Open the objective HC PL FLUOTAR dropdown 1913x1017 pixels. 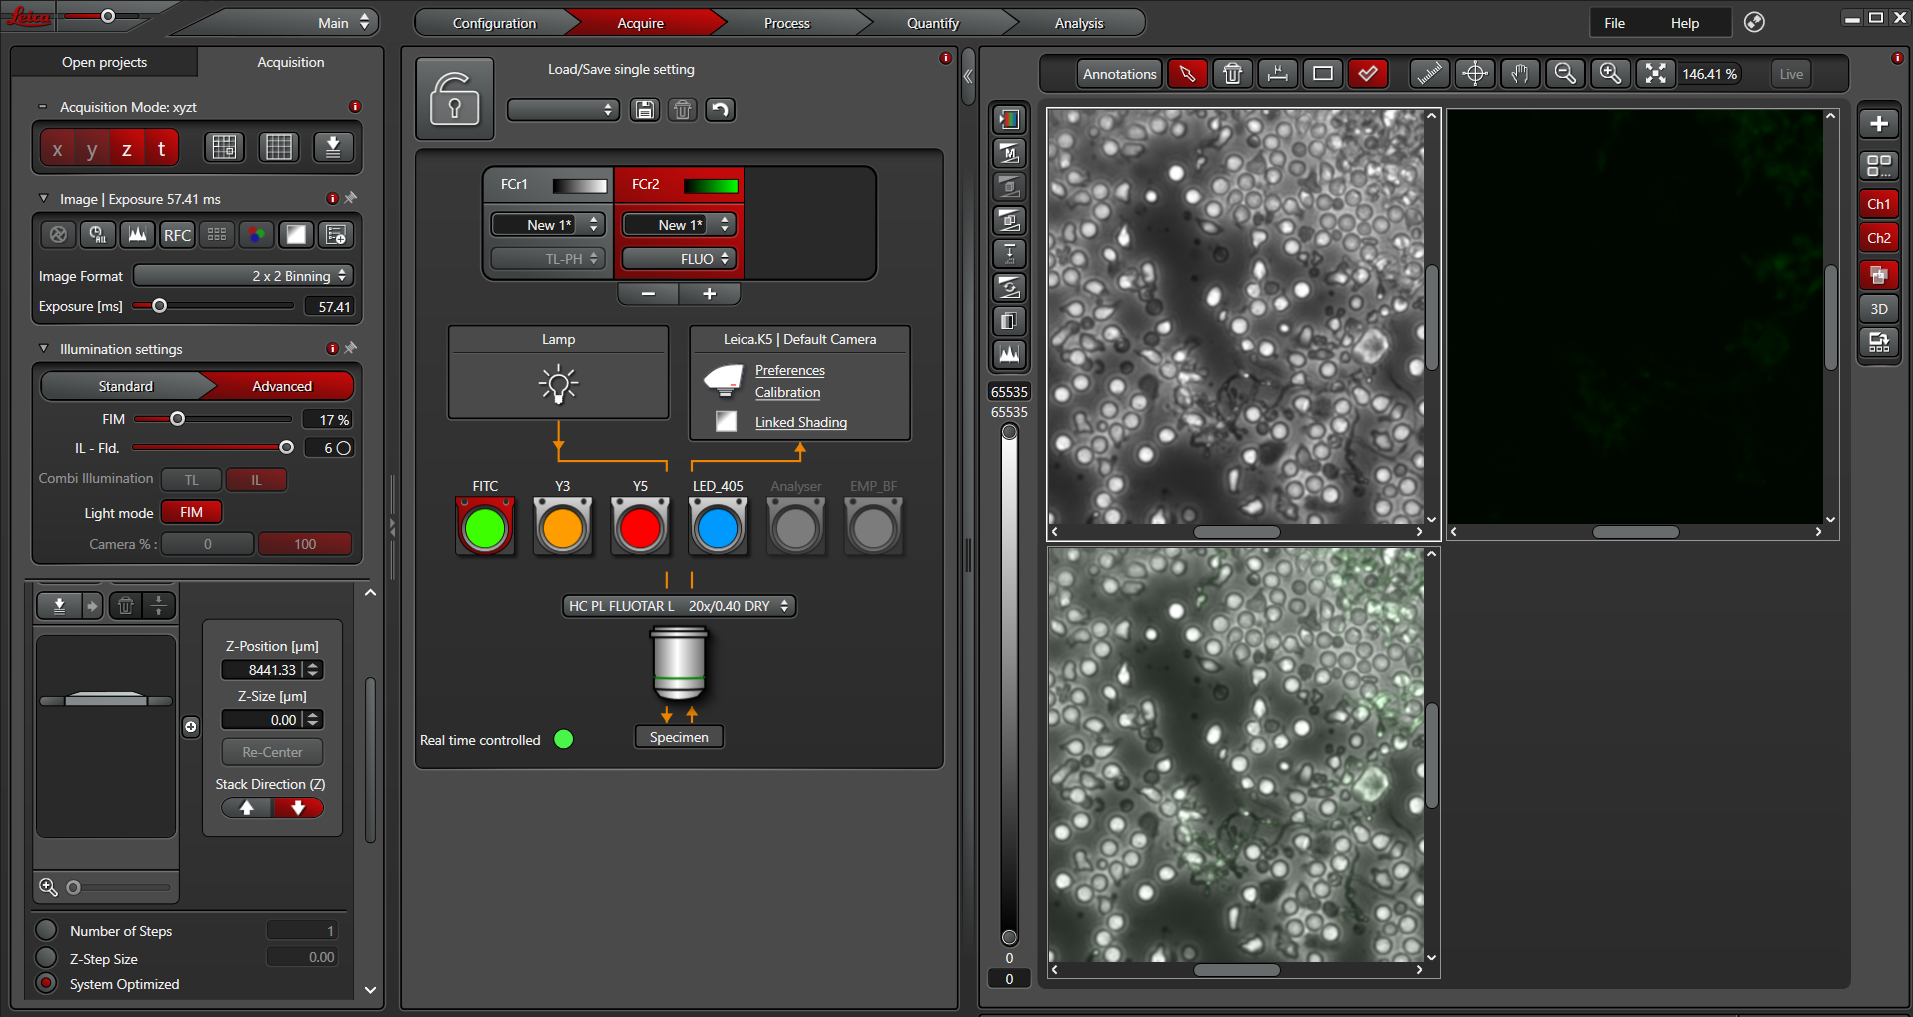(679, 606)
